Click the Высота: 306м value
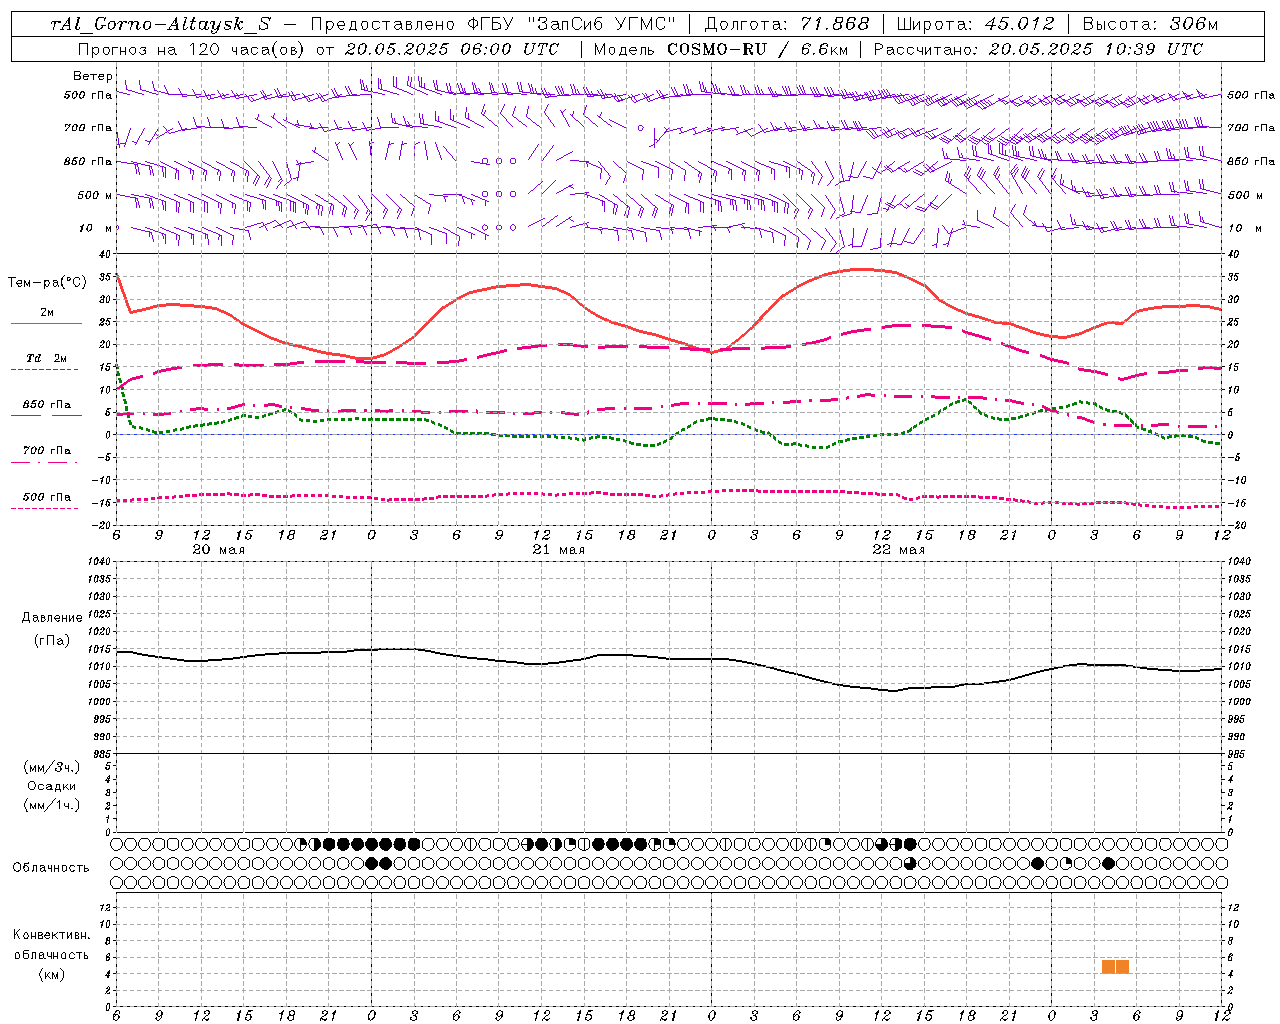The image size is (1280, 1024). (1151, 24)
